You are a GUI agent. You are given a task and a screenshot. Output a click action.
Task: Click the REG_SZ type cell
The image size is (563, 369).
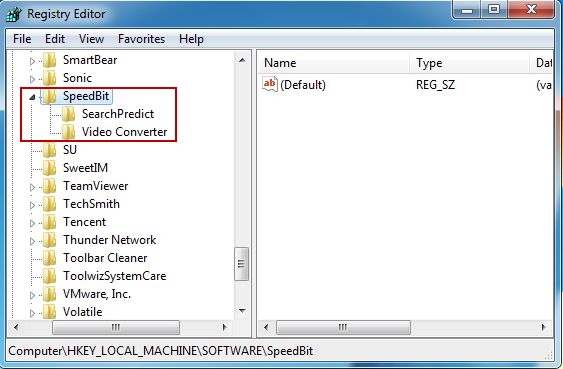(x=435, y=85)
